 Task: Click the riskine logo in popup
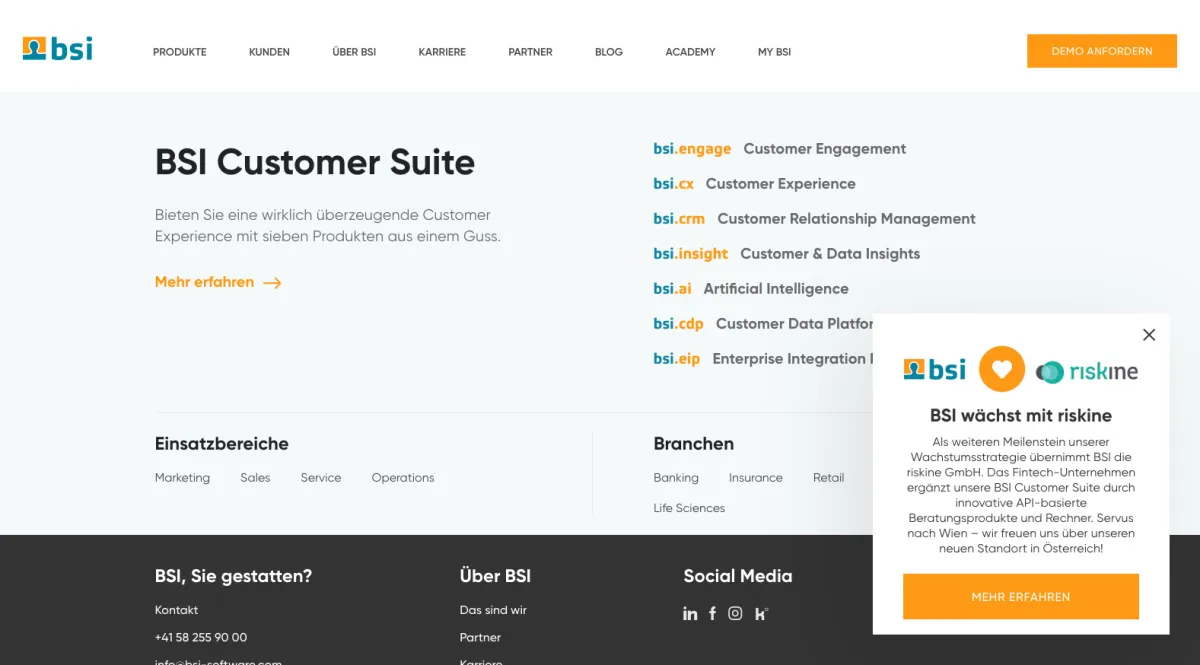(x=1087, y=372)
